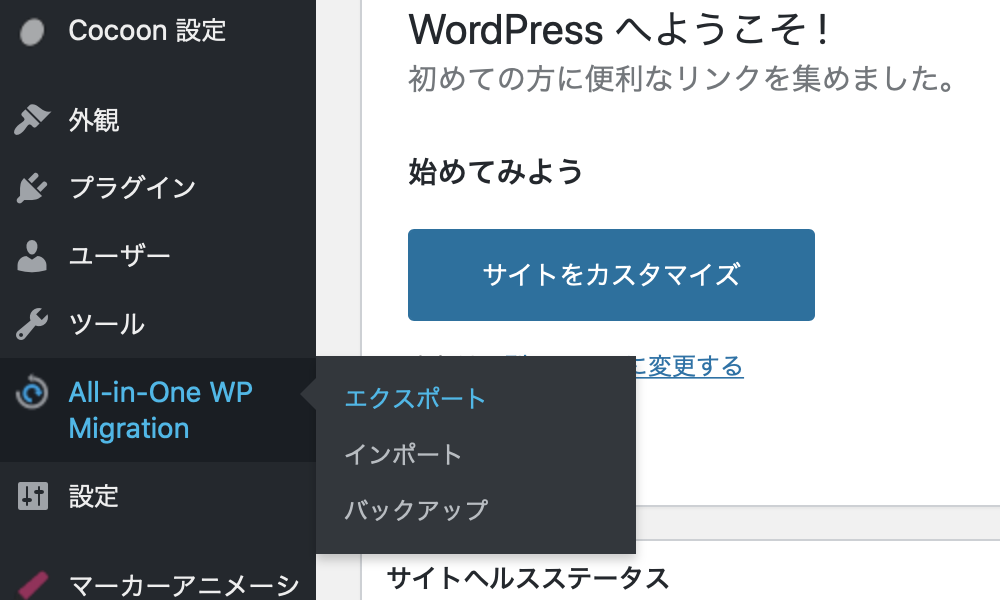Click the プラグイン plug icon
This screenshot has width=1000, height=600.
(x=31, y=188)
